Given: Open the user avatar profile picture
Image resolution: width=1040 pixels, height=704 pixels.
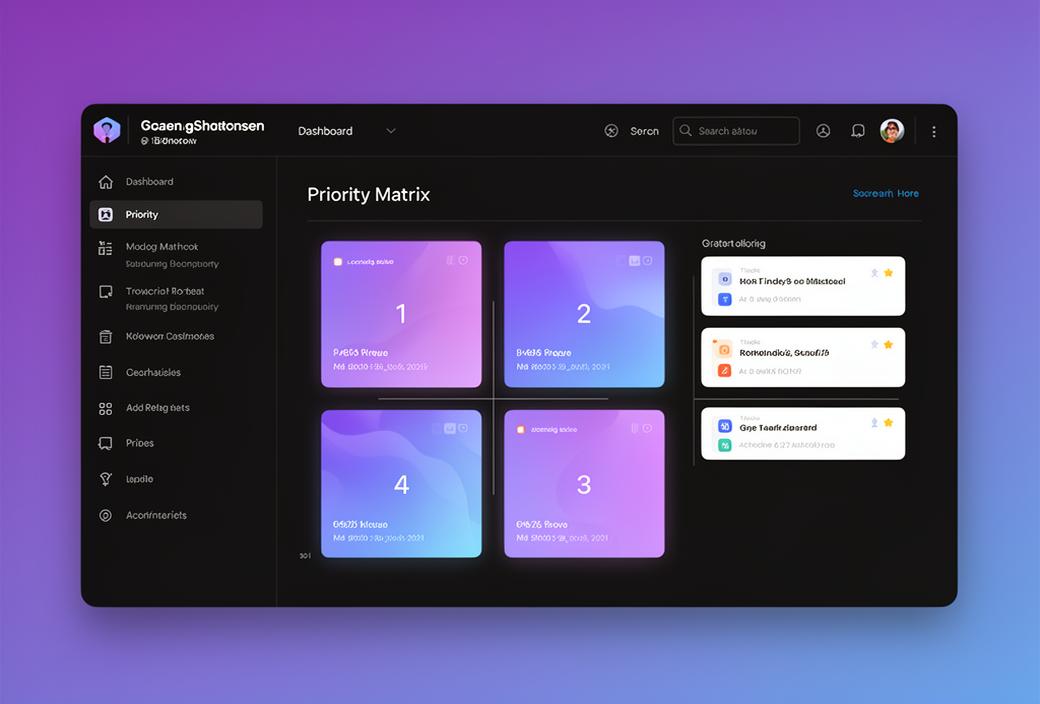Looking at the screenshot, I should click(x=891, y=131).
